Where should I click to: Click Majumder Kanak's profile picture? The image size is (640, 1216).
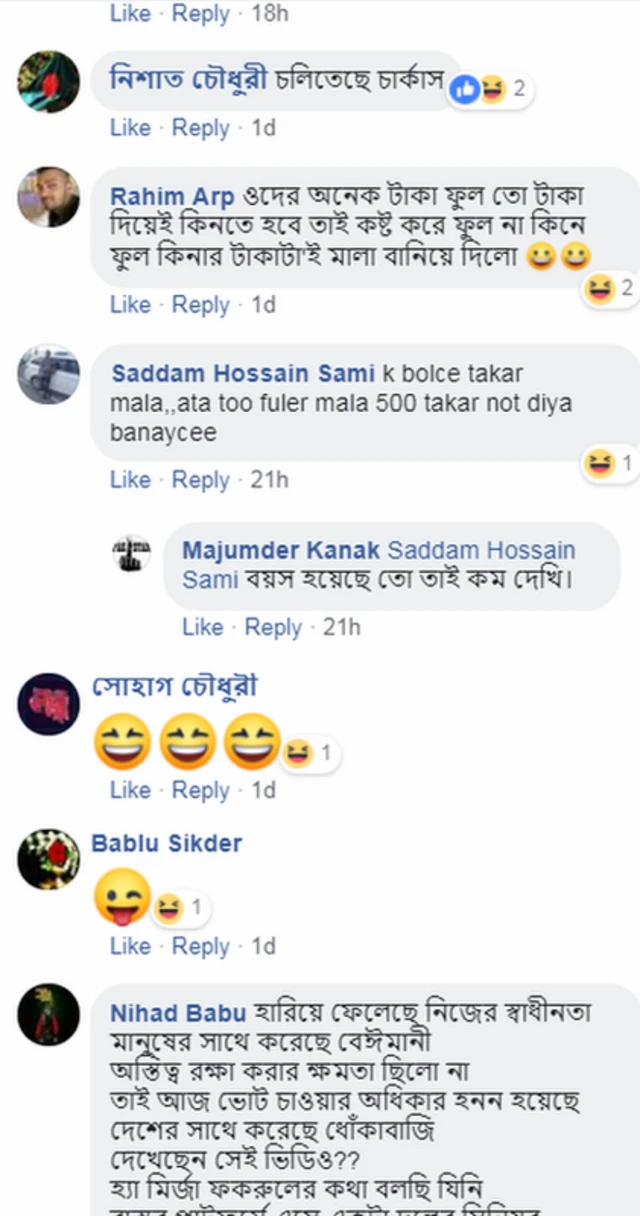click(127, 550)
